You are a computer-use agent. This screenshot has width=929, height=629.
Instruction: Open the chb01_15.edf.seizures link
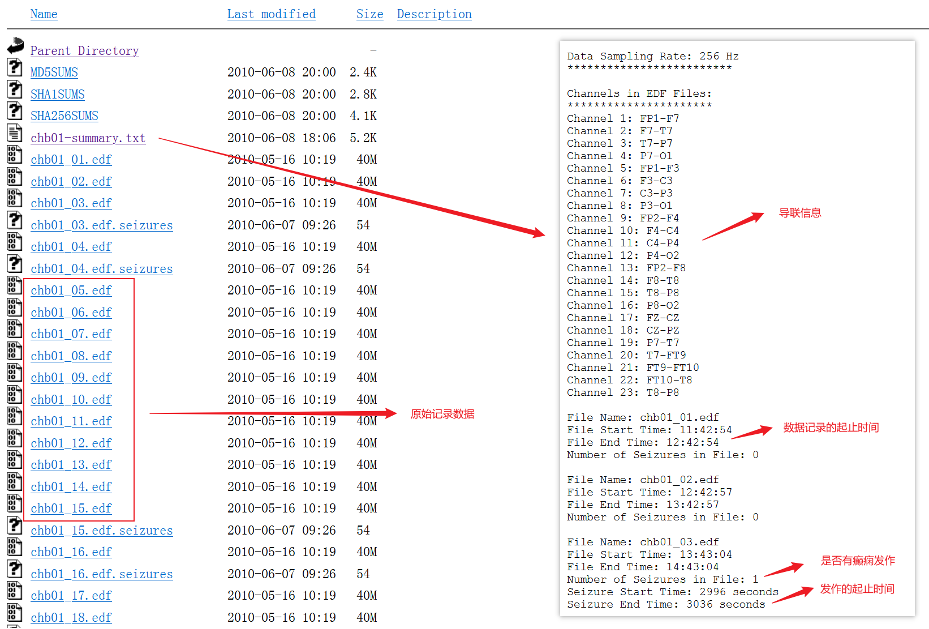click(x=101, y=531)
